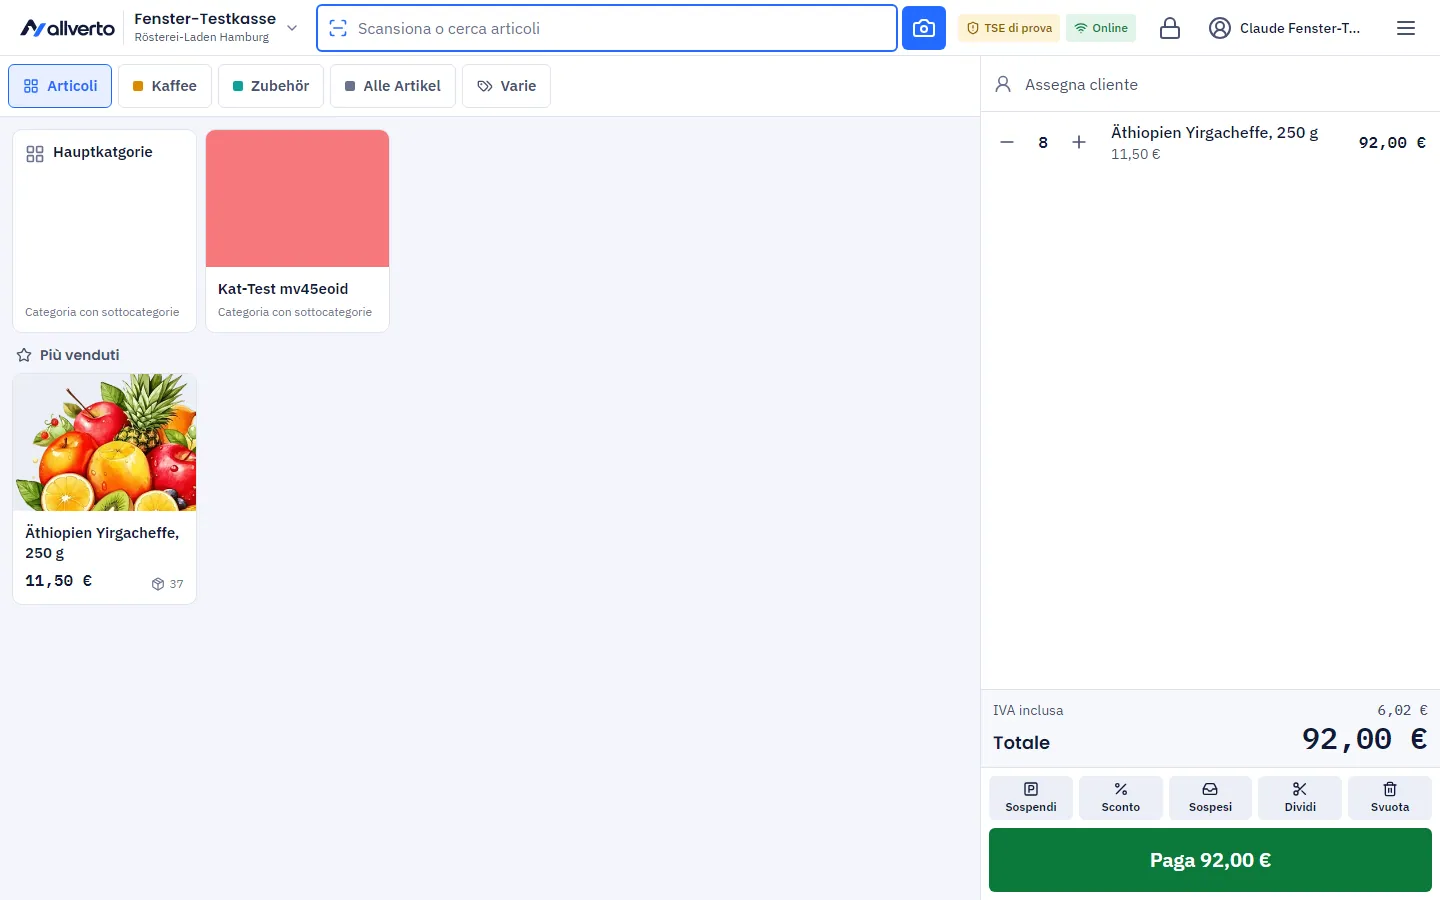Screen dimensions: 1440x900
Task: Open the camera barcode scanner
Action: coord(924,28)
